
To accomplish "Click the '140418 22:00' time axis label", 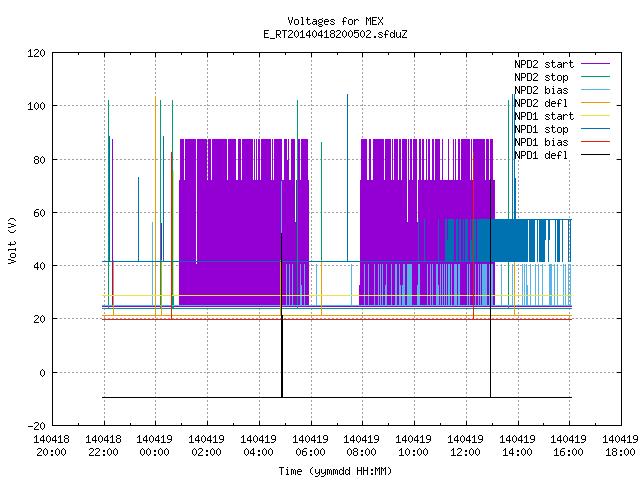I will tap(103, 446).
